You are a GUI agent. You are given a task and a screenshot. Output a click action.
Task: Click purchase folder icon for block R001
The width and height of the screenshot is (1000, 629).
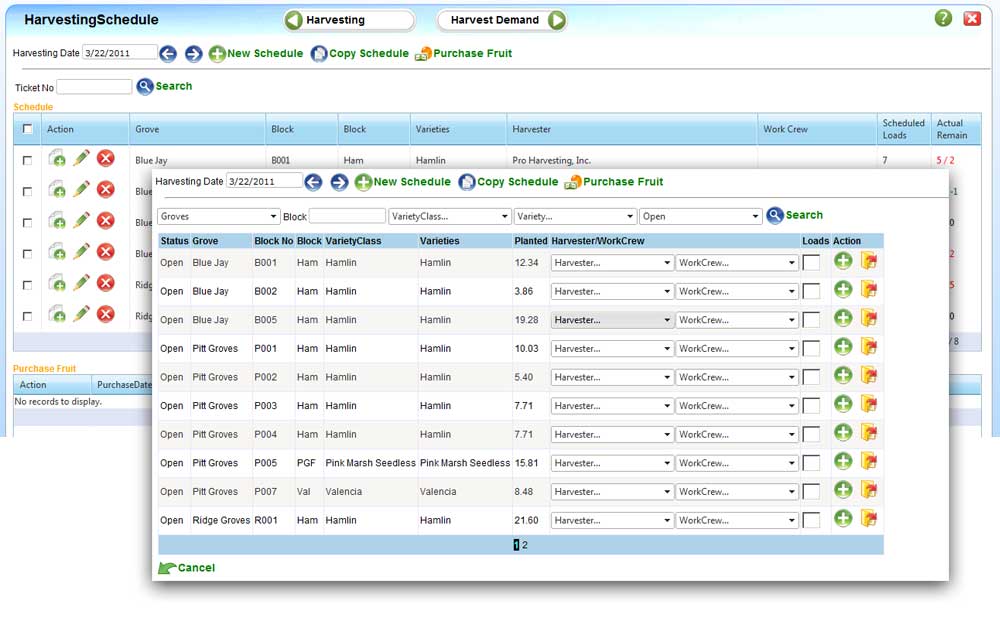(x=869, y=519)
